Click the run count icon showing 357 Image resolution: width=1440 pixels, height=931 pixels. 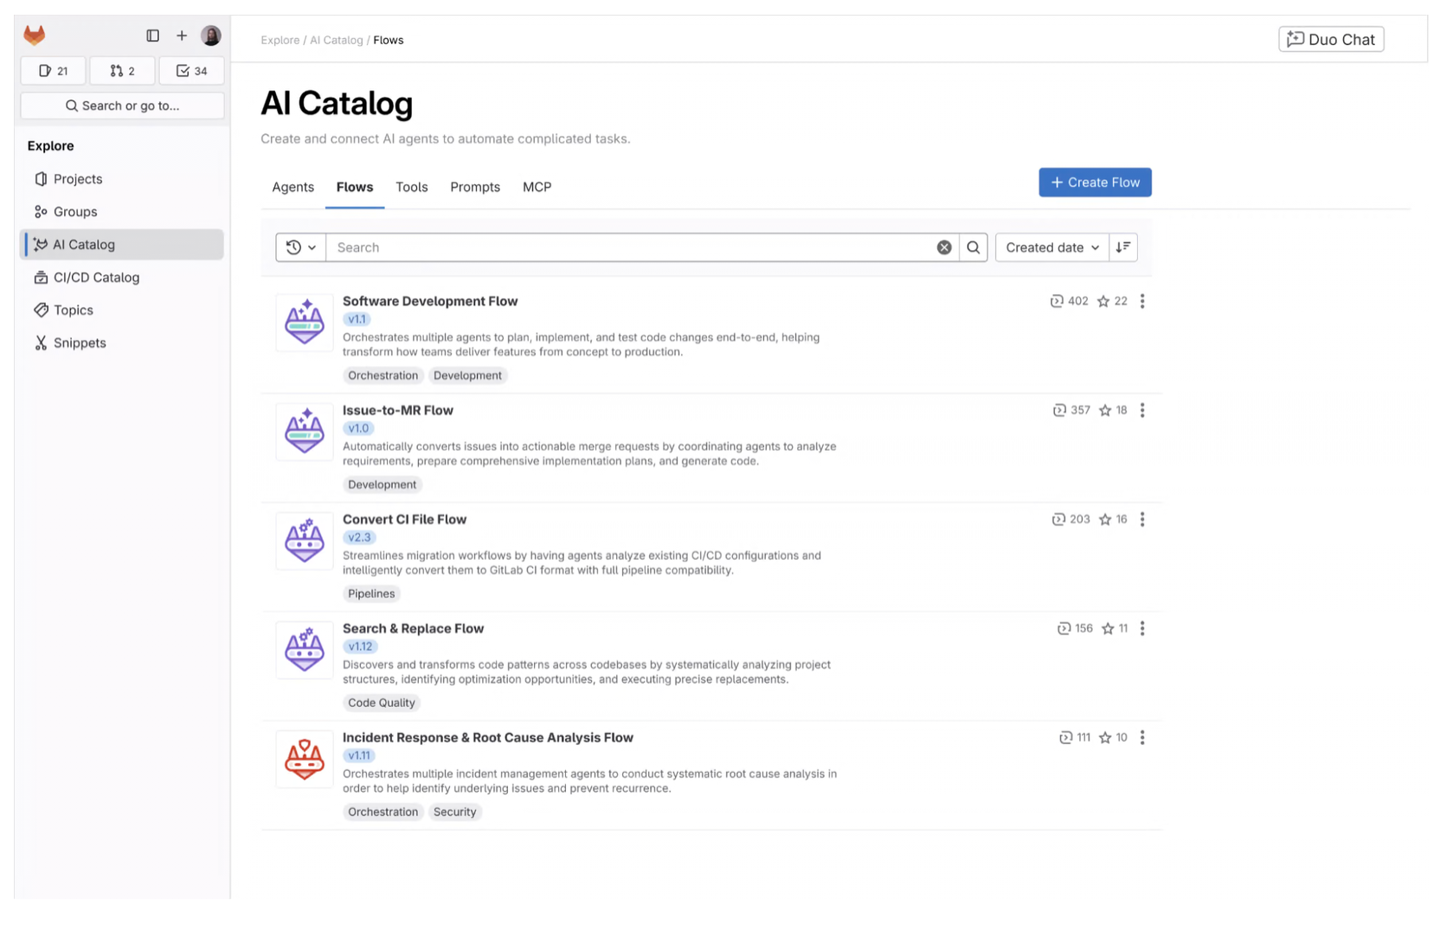pyautogui.click(x=1060, y=411)
